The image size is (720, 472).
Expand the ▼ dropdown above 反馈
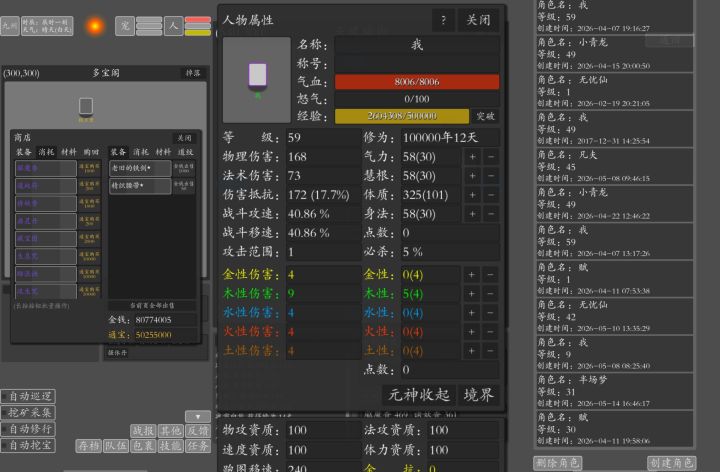click(198, 416)
